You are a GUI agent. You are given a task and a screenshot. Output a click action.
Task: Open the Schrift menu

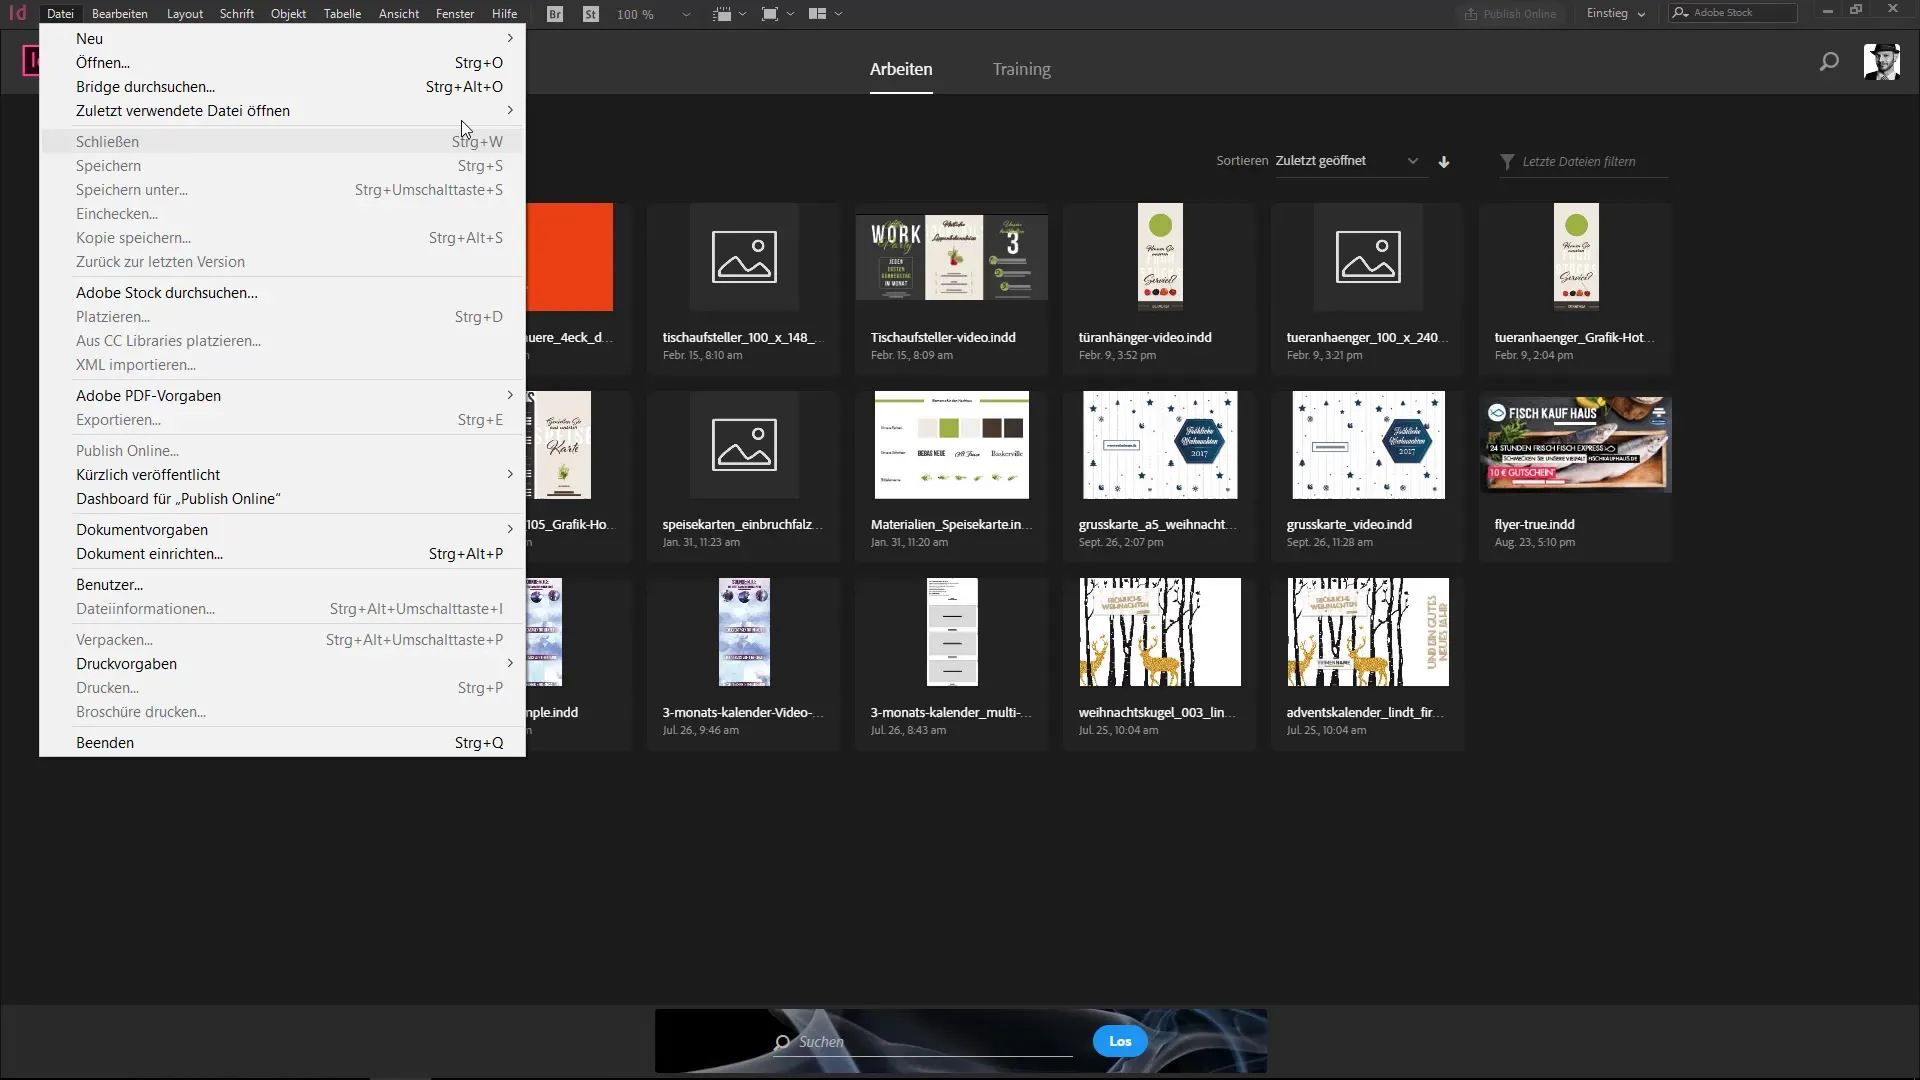click(x=237, y=14)
